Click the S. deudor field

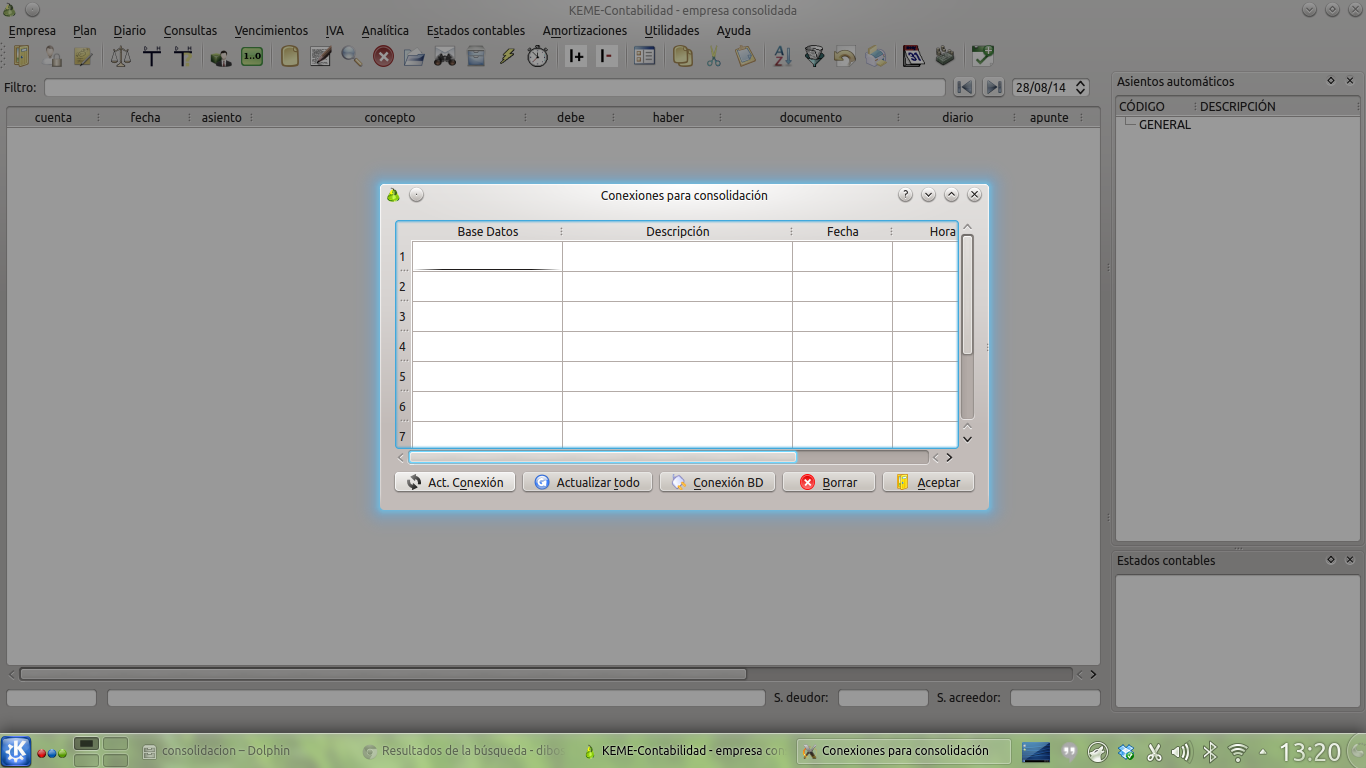[883, 698]
